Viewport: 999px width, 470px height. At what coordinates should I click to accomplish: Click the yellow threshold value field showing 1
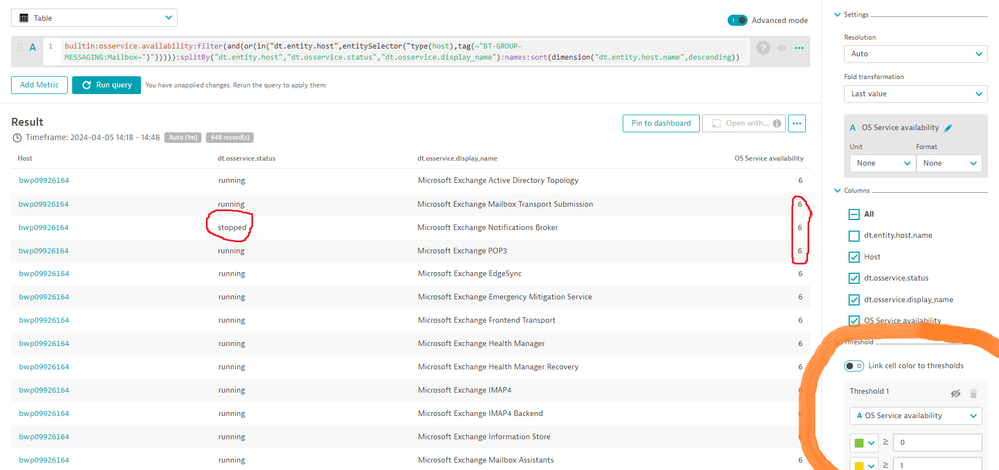[x=937, y=465]
